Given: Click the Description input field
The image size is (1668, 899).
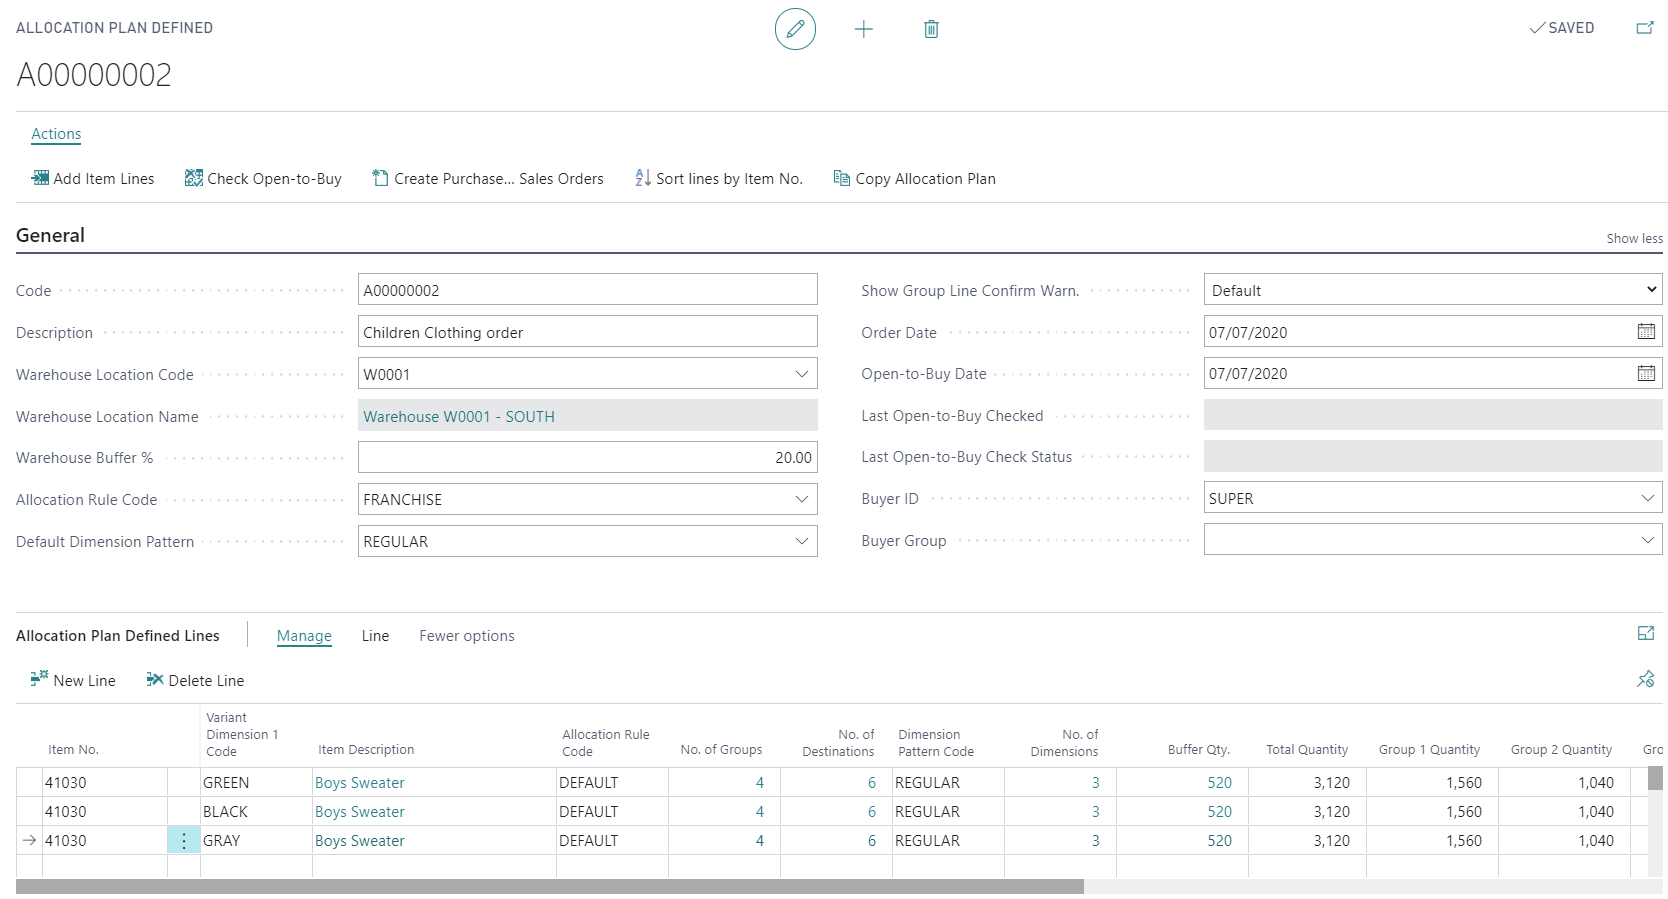Looking at the screenshot, I should 587,332.
